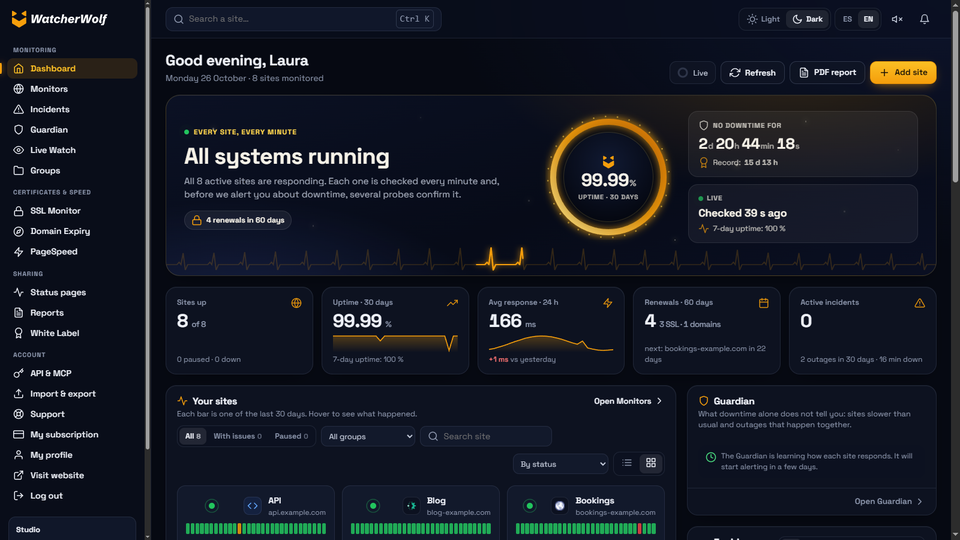Open the By status sort dropdown
960x540 pixels.
click(561, 464)
